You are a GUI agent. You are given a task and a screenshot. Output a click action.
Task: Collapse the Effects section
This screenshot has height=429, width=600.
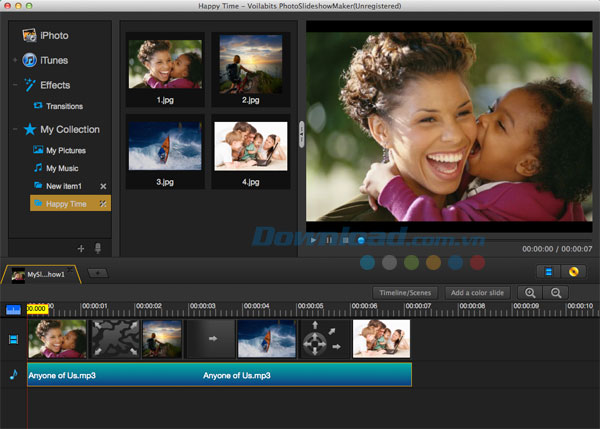click(x=14, y=85)
